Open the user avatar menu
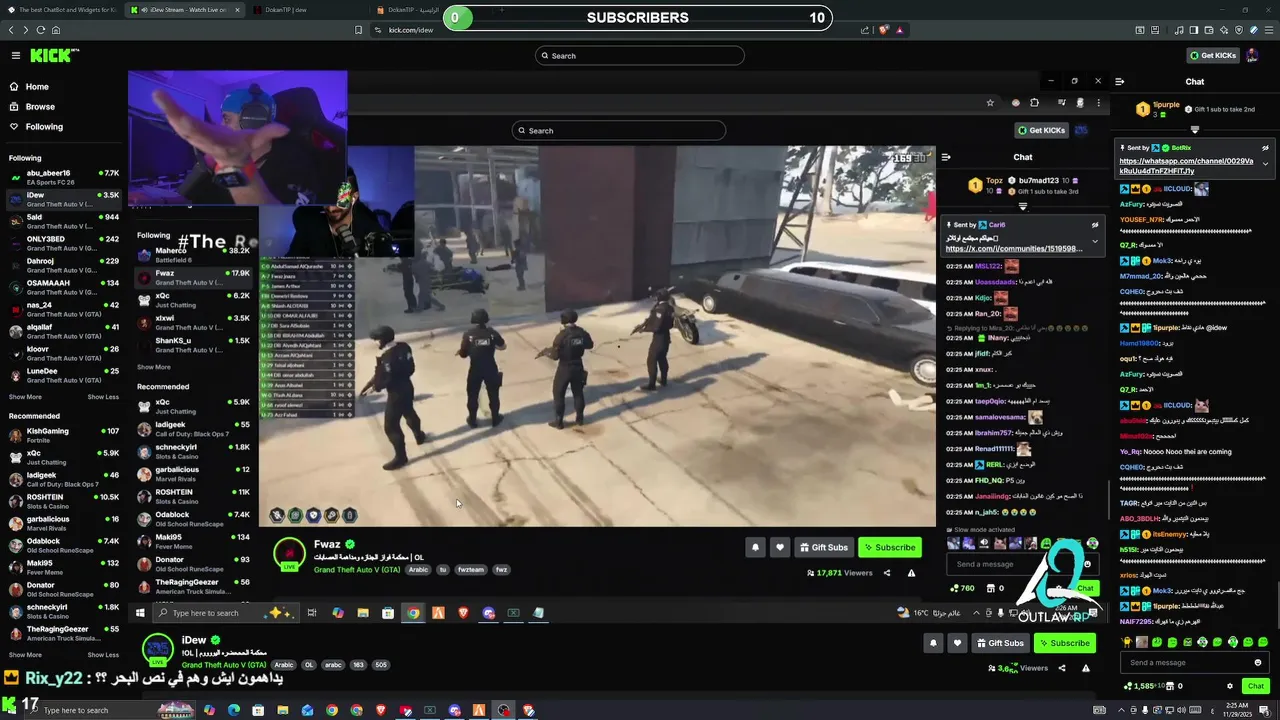This screenshot has height=720, width=1280. (1252, 56)
